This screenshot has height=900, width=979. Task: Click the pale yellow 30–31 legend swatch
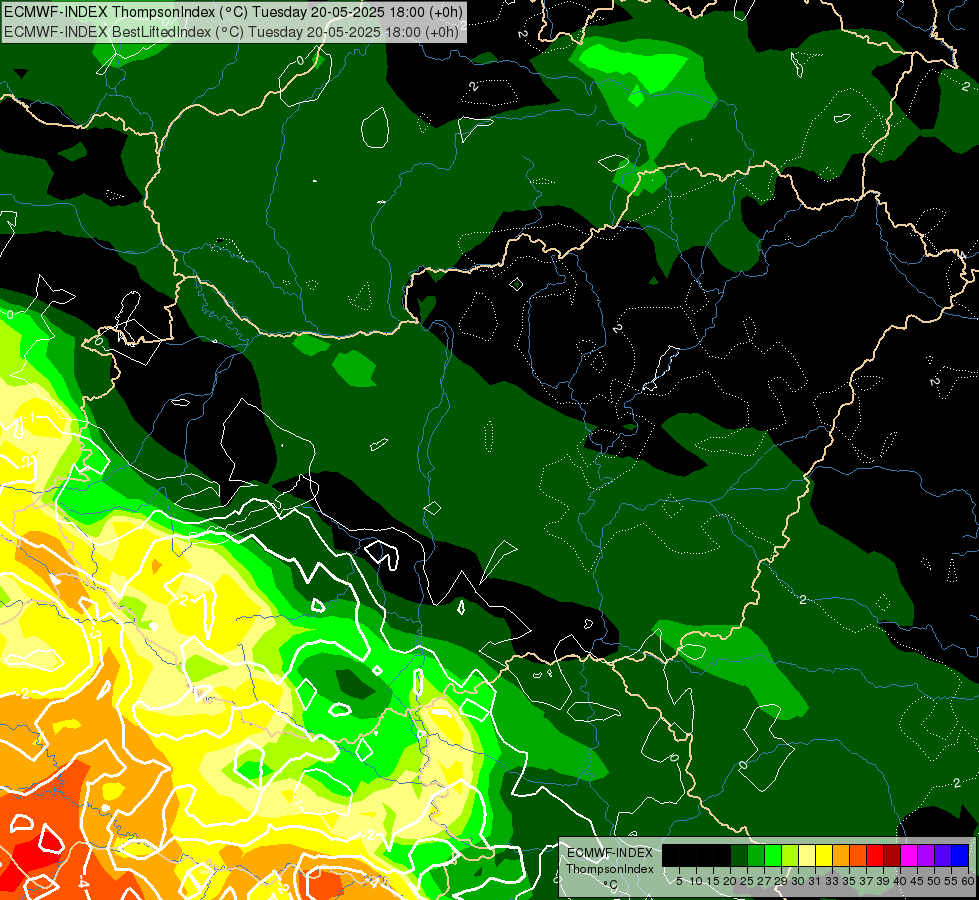(x=807, y=855)
